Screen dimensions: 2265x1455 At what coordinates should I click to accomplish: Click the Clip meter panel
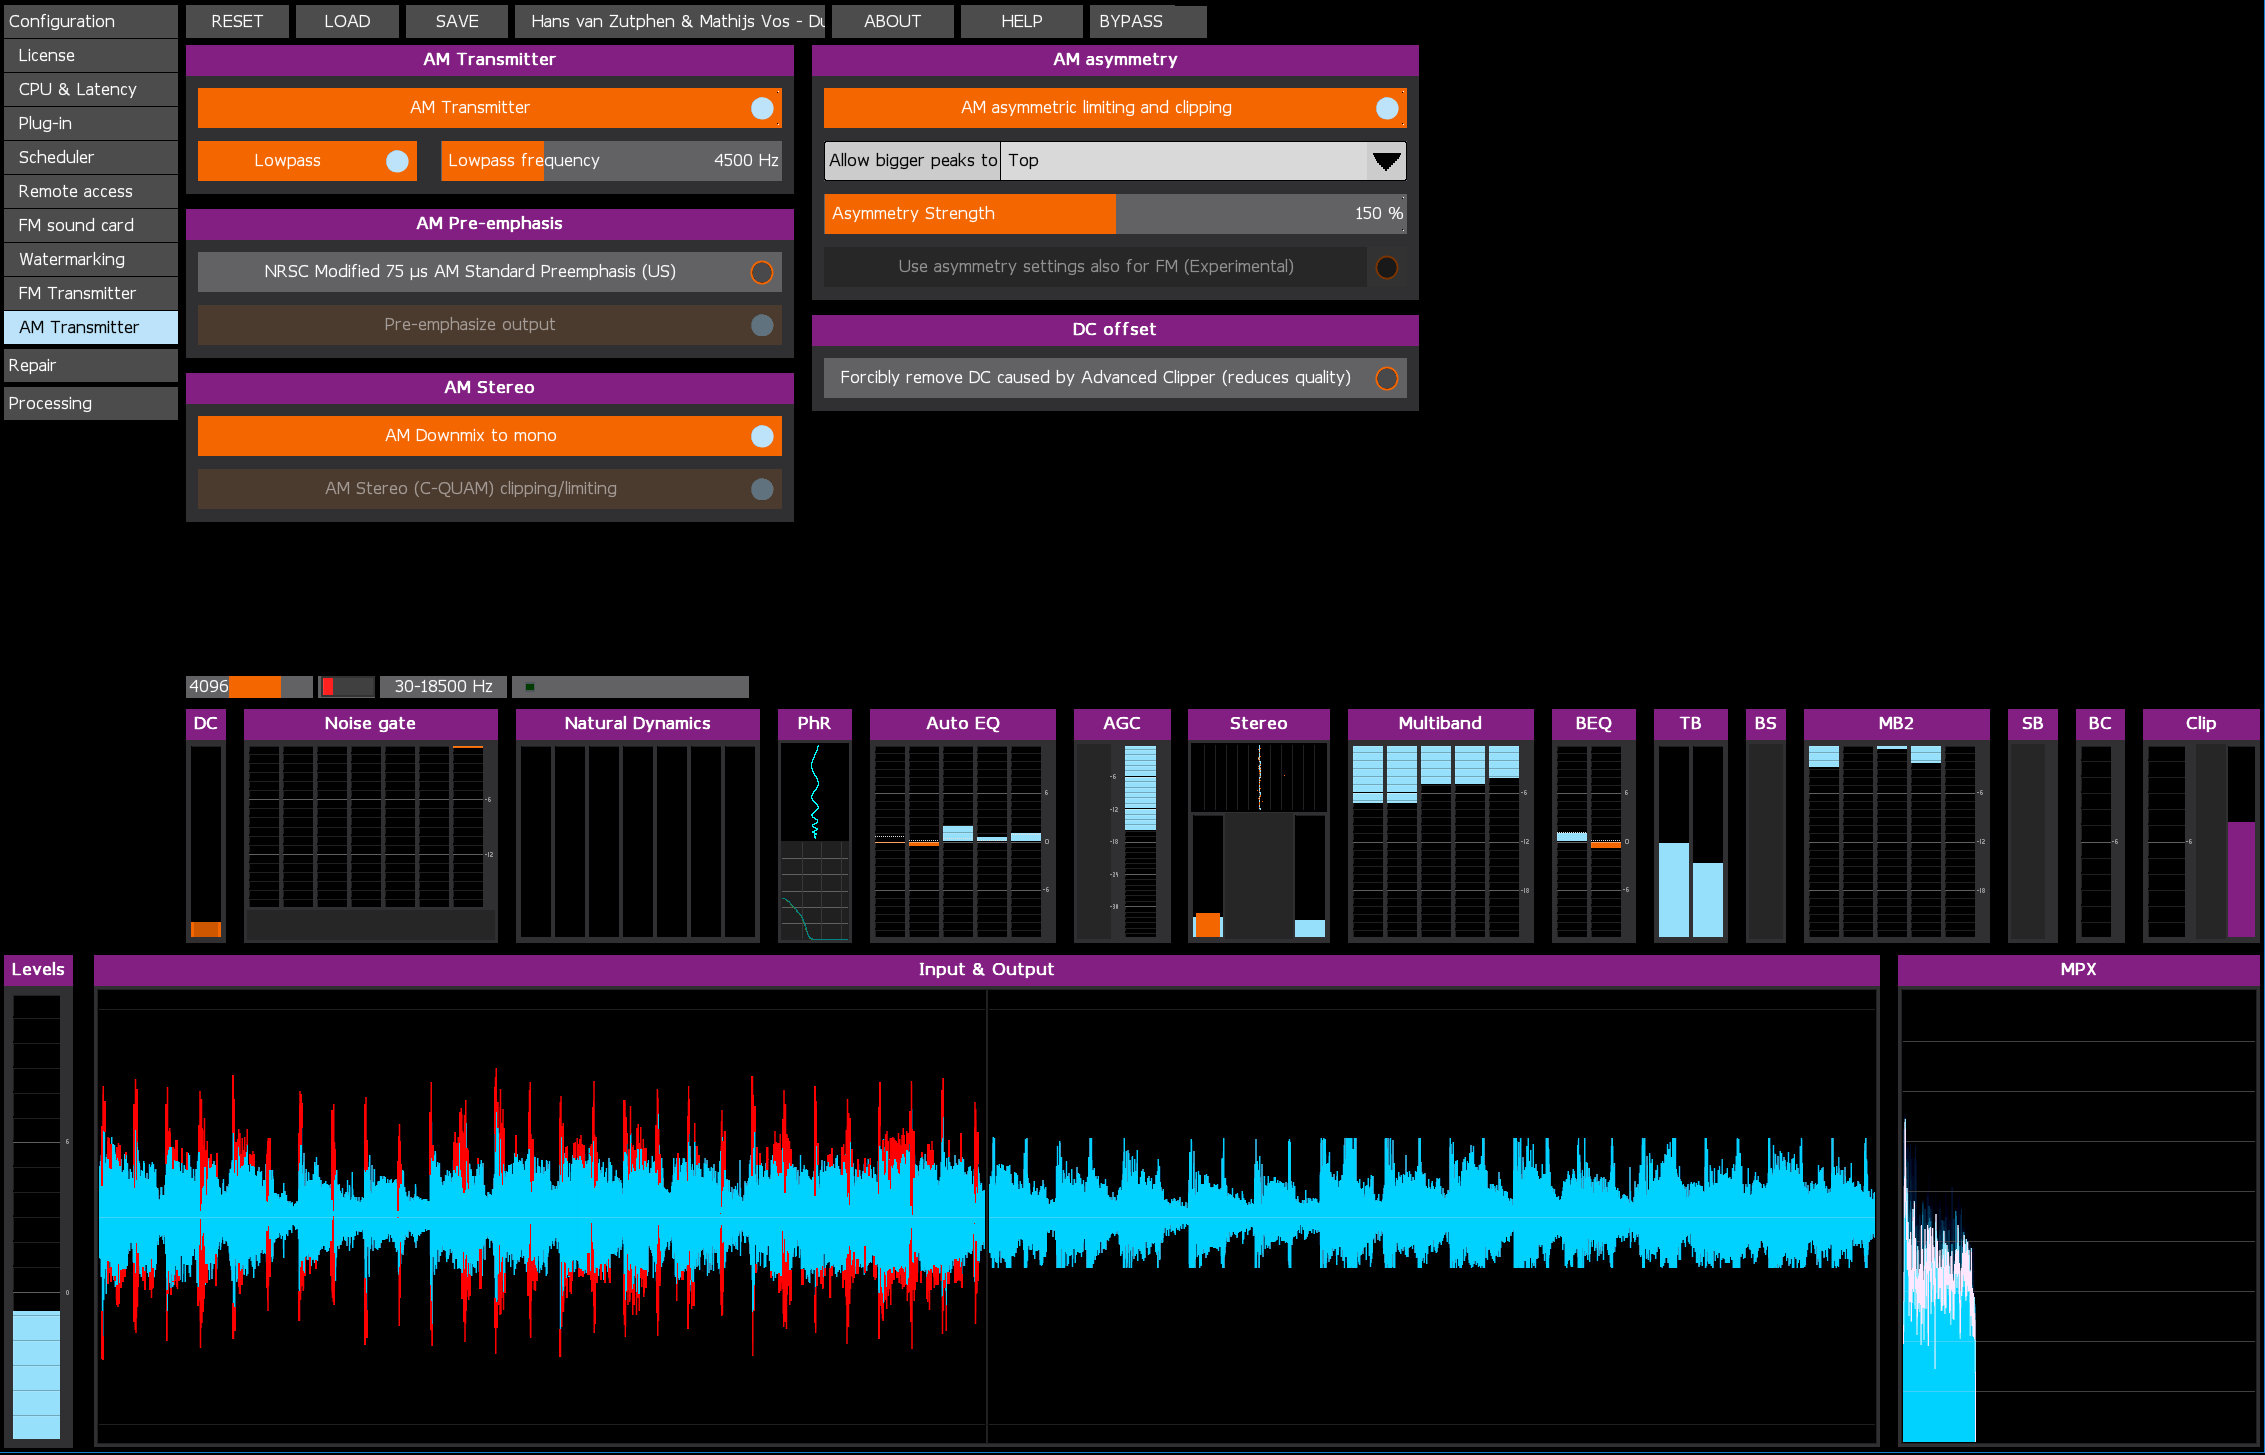(2201, 826)
